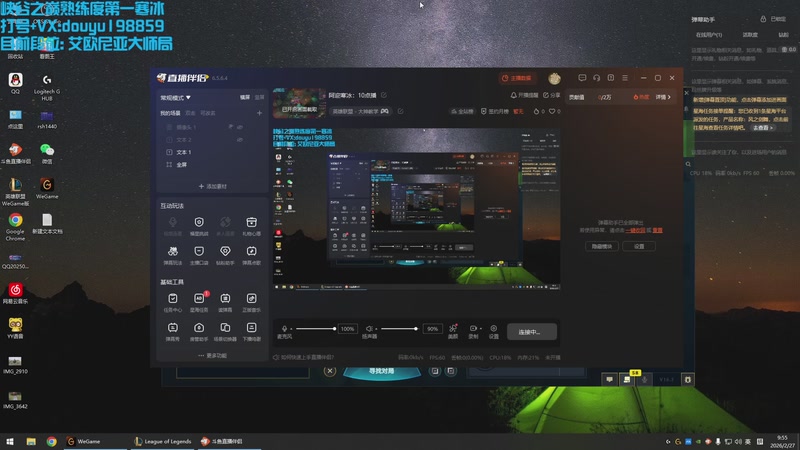800x450 pixels.
Task: Adjust the speaker volume slider
Action: [399, 329]
